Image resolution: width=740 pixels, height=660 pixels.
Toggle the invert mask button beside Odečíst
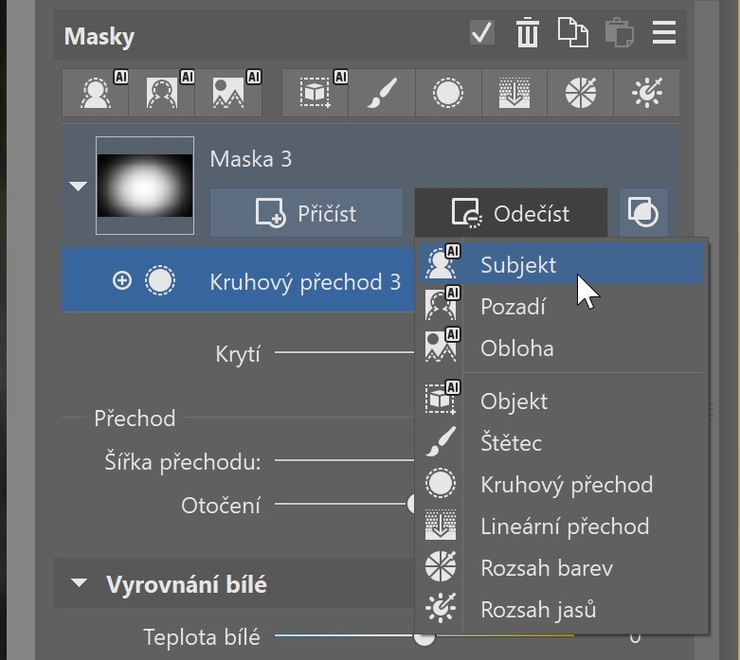coord(643,213)
